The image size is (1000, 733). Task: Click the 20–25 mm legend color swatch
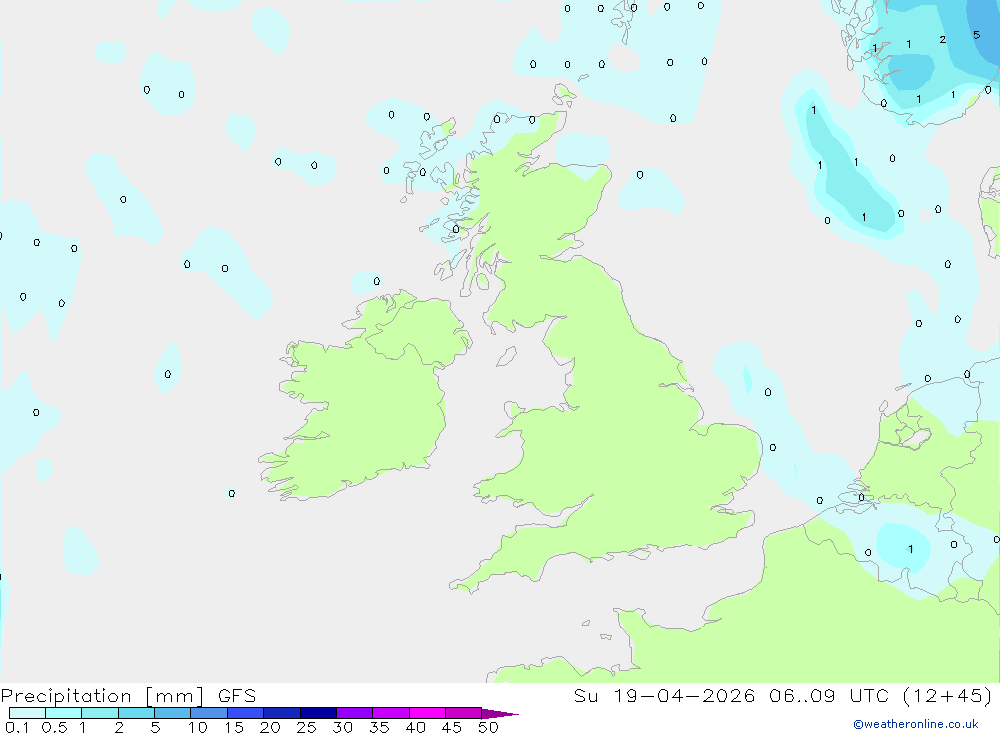pyautogui.click(x=282, y=713)
